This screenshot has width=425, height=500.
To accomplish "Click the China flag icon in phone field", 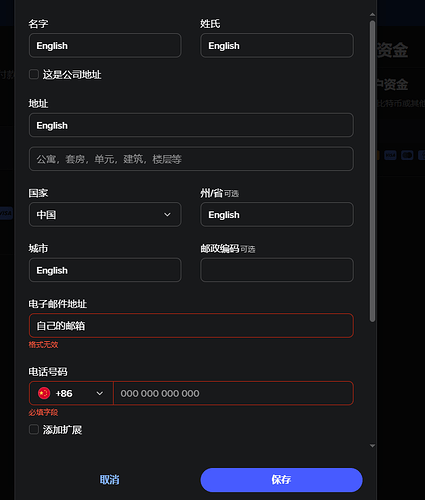I will (x=44, y=393).
